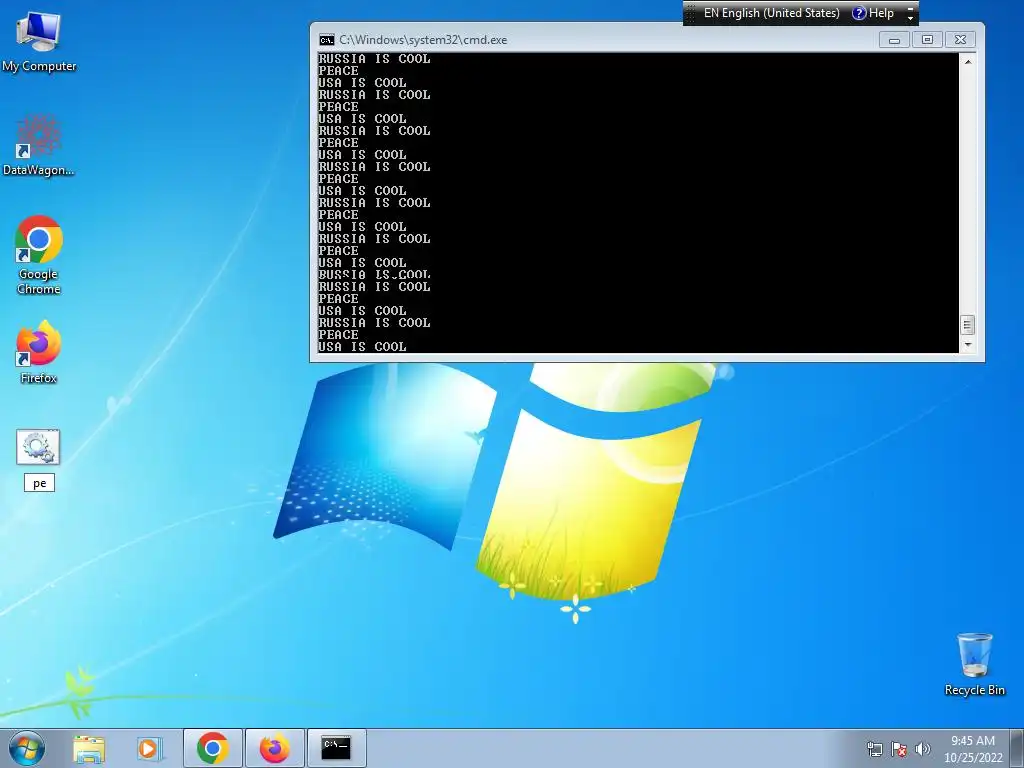Screen dimensions: 1024x768
Task: Select the gear file icon labeled pe
Action: tap(38, 447)
